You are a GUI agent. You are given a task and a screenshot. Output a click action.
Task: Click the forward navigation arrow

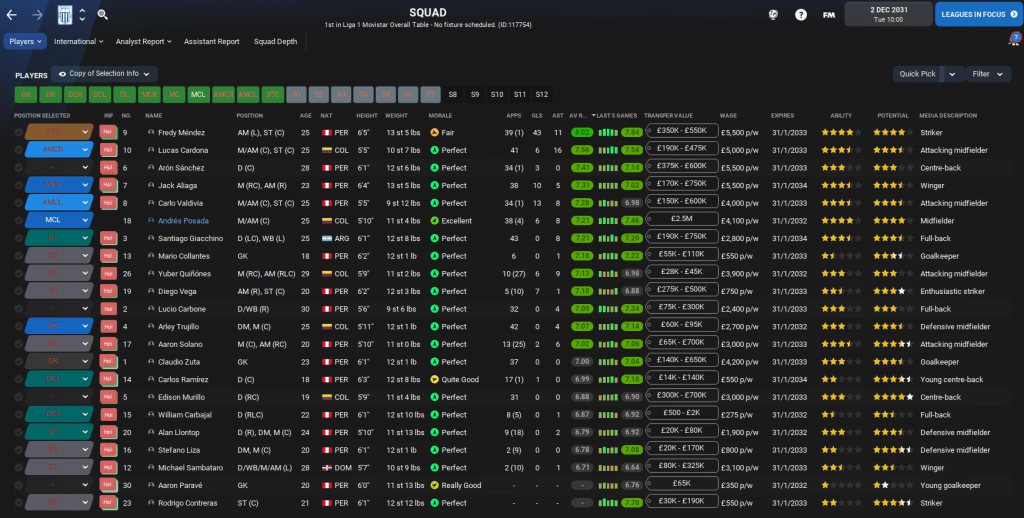point(38,14)
